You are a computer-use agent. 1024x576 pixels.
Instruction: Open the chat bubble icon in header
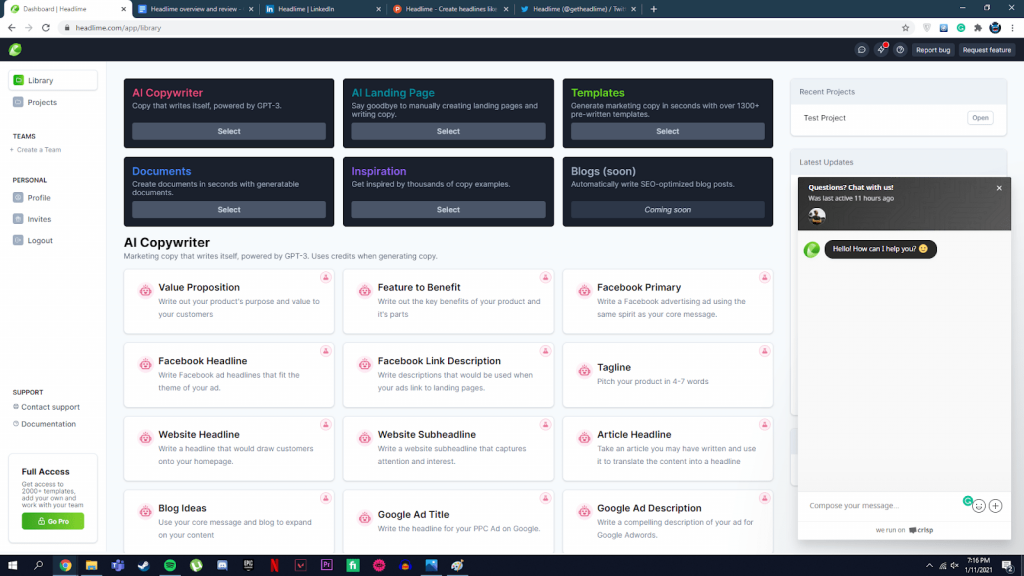coord(861,50)
